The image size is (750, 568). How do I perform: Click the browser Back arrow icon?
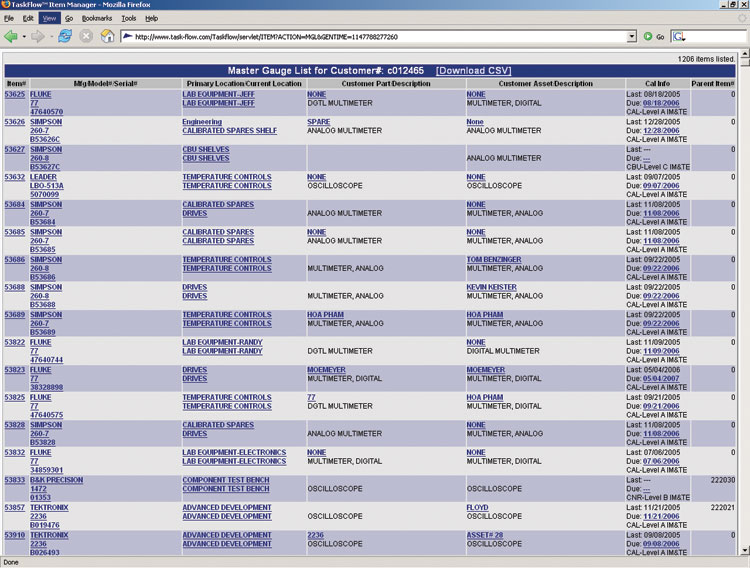pos(11,36)
